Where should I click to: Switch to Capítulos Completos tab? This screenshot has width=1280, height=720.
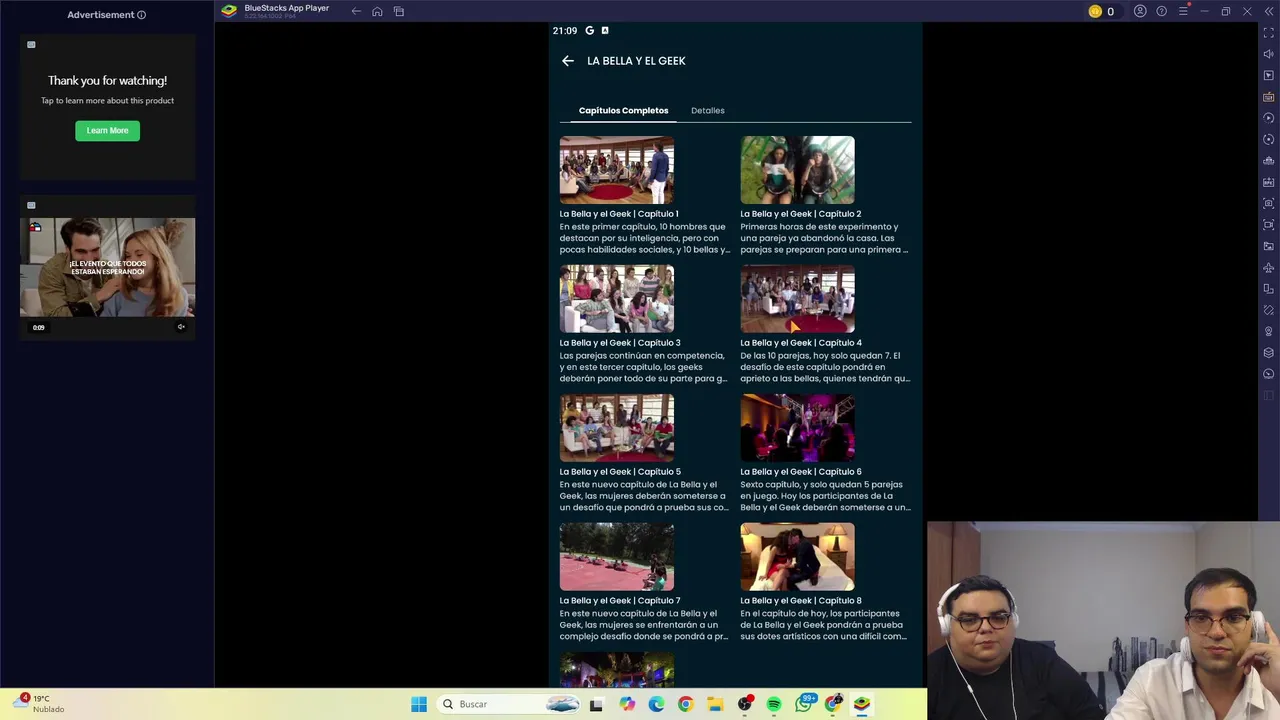click(623, 110)
